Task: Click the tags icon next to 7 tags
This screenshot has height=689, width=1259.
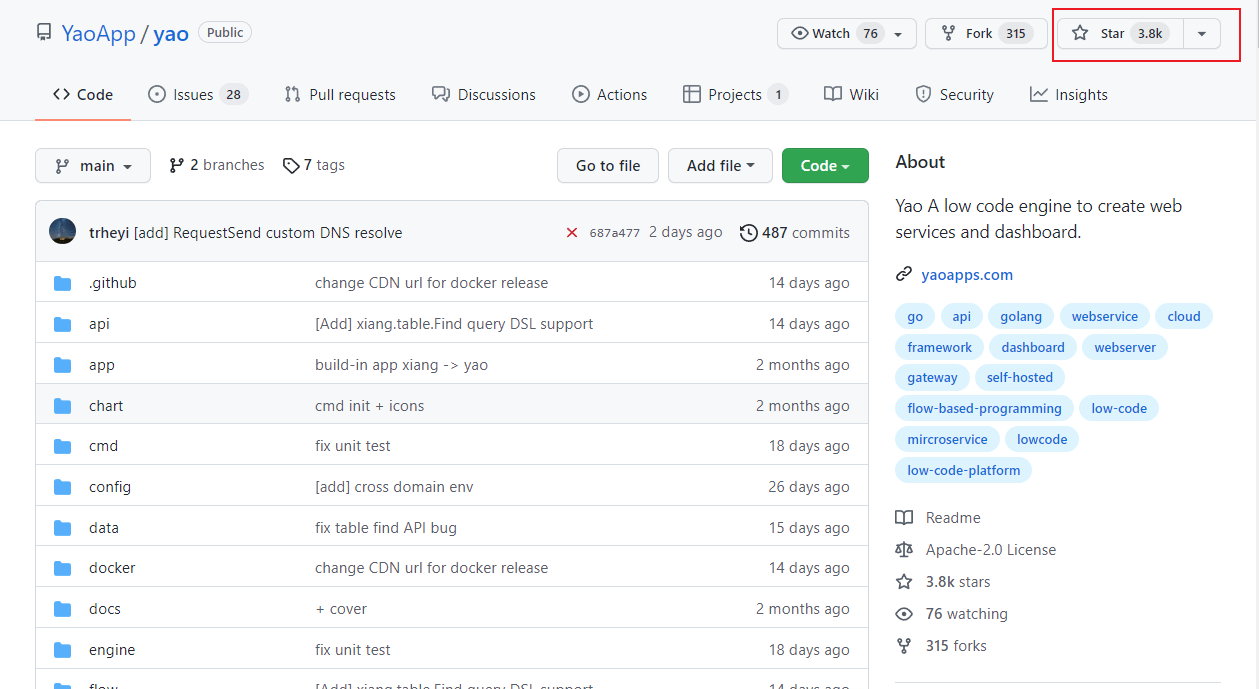Action: (x=291, y=166)
